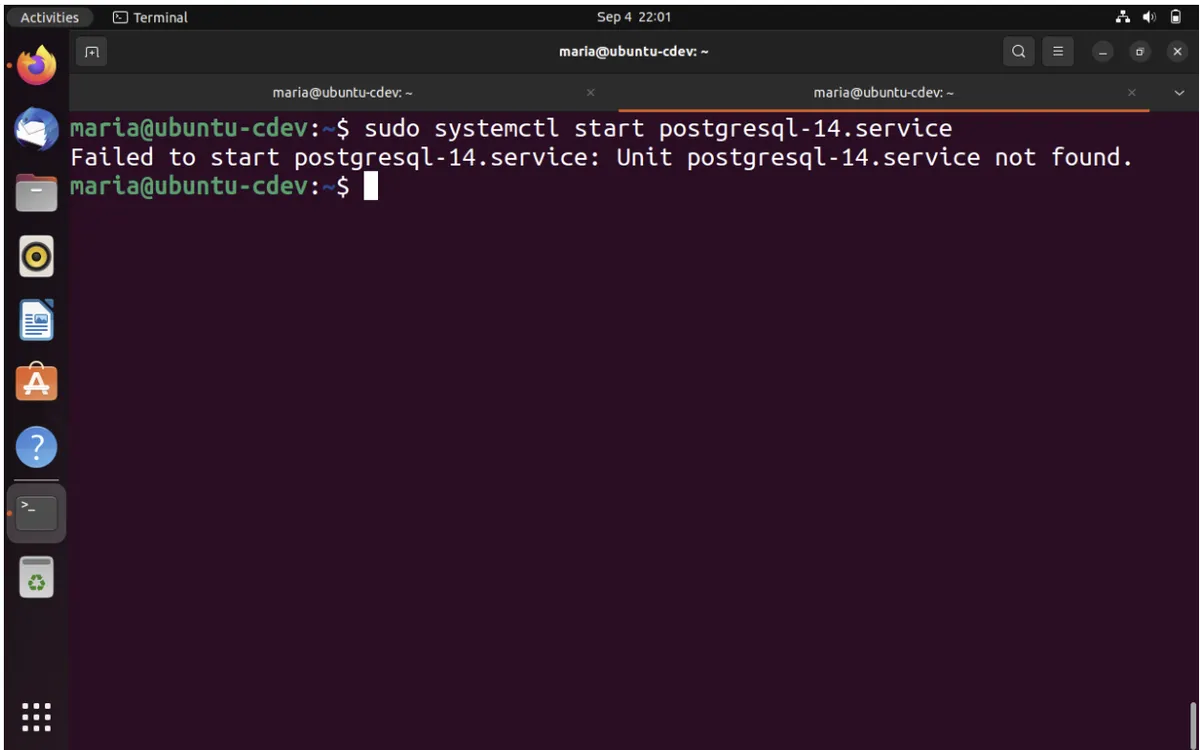Open system status menu via volume icon

[1149, 17]
